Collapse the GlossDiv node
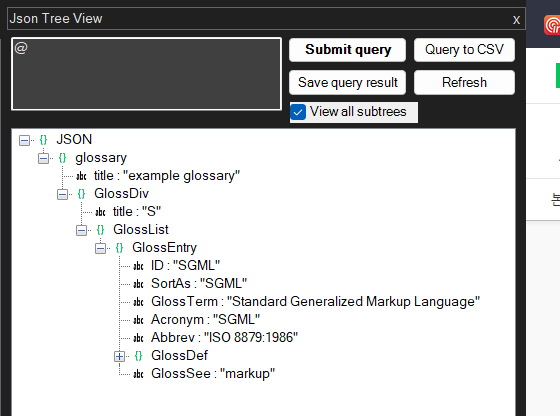The image size is (560, 416). point(62,194)
